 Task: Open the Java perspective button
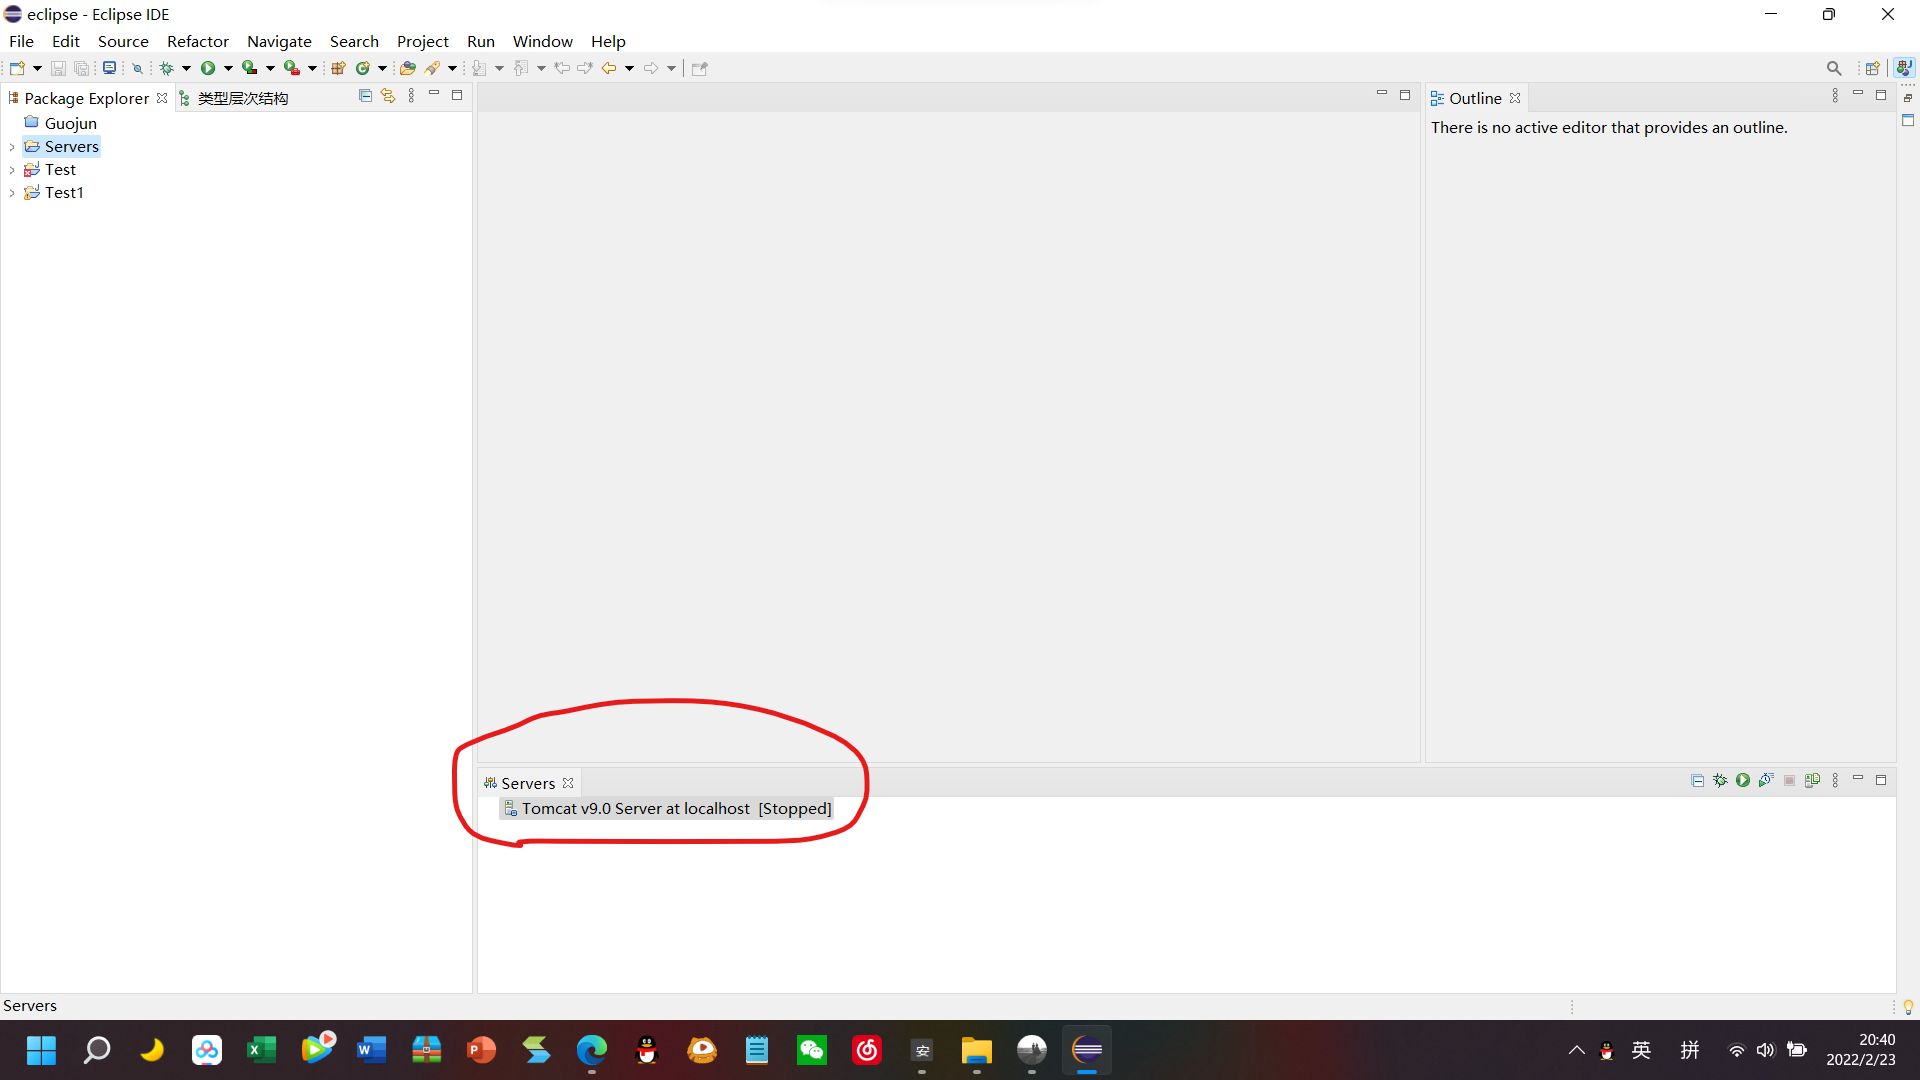coord(1904,68)
